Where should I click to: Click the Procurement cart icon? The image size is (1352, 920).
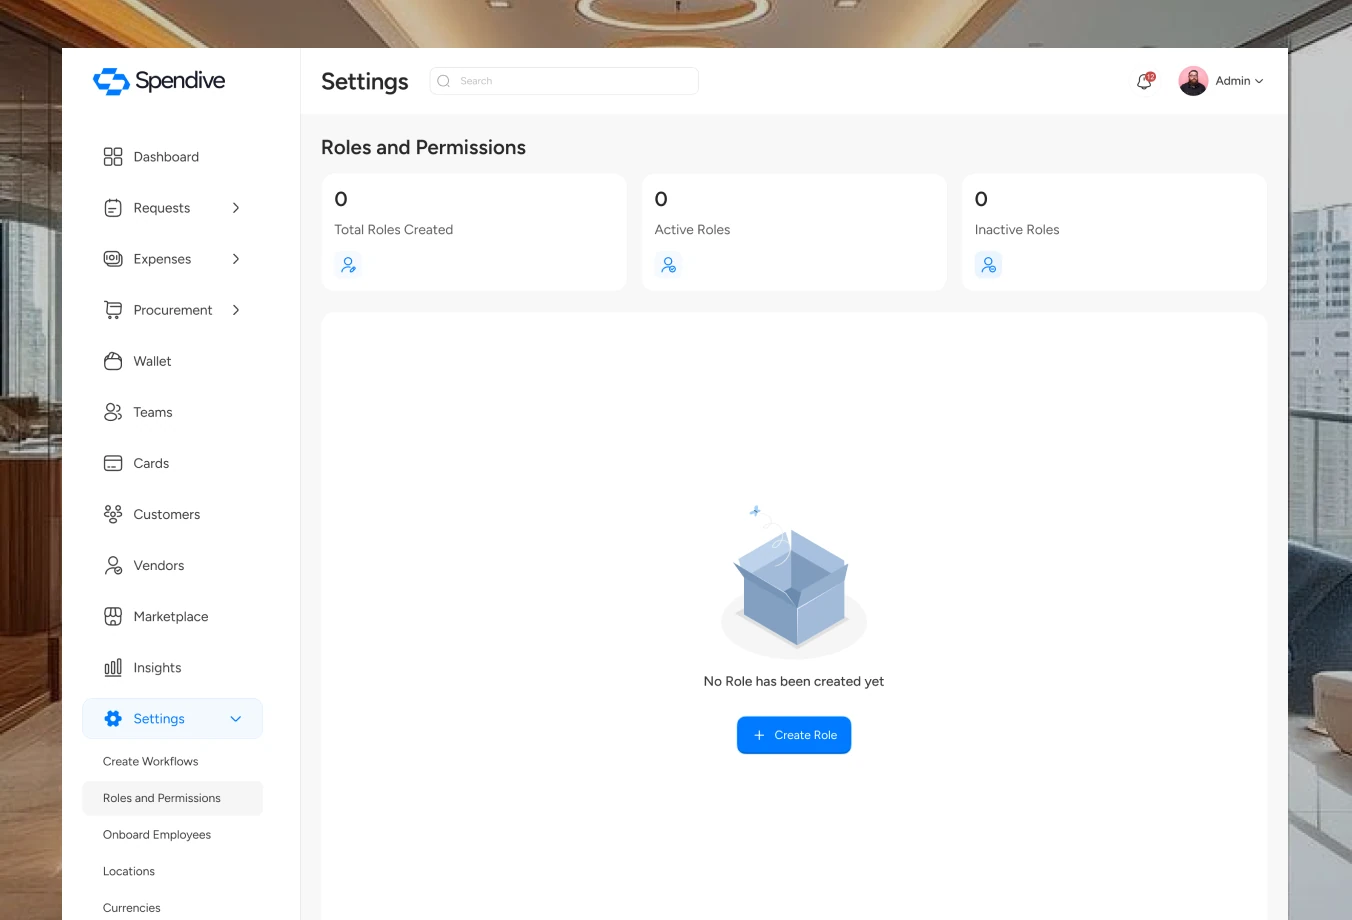click(x=113, y=310)
